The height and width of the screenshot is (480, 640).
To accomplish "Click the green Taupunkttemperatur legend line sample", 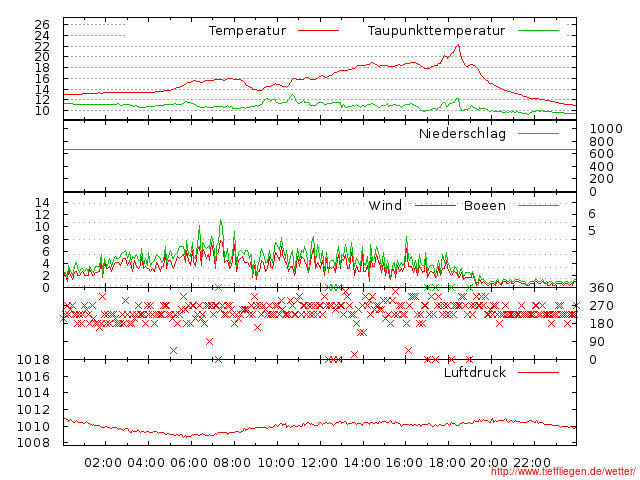I will coord(538,31).
